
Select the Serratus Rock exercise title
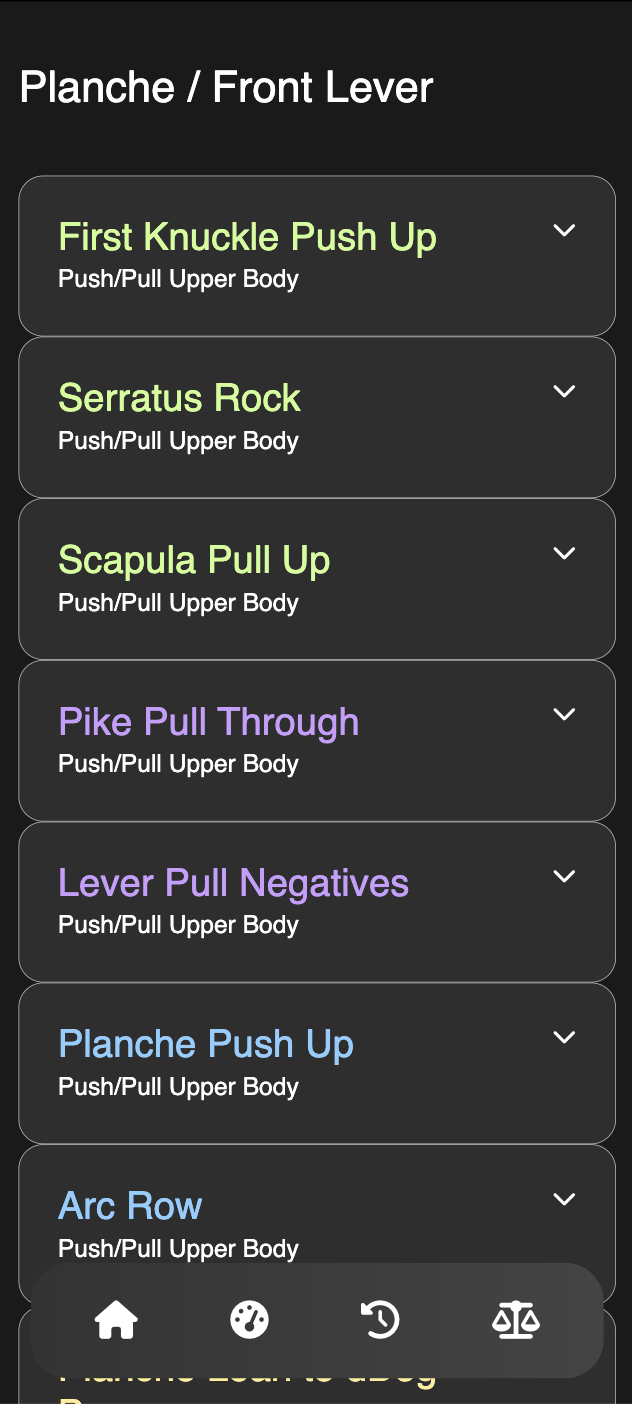[x=179, y=398]
